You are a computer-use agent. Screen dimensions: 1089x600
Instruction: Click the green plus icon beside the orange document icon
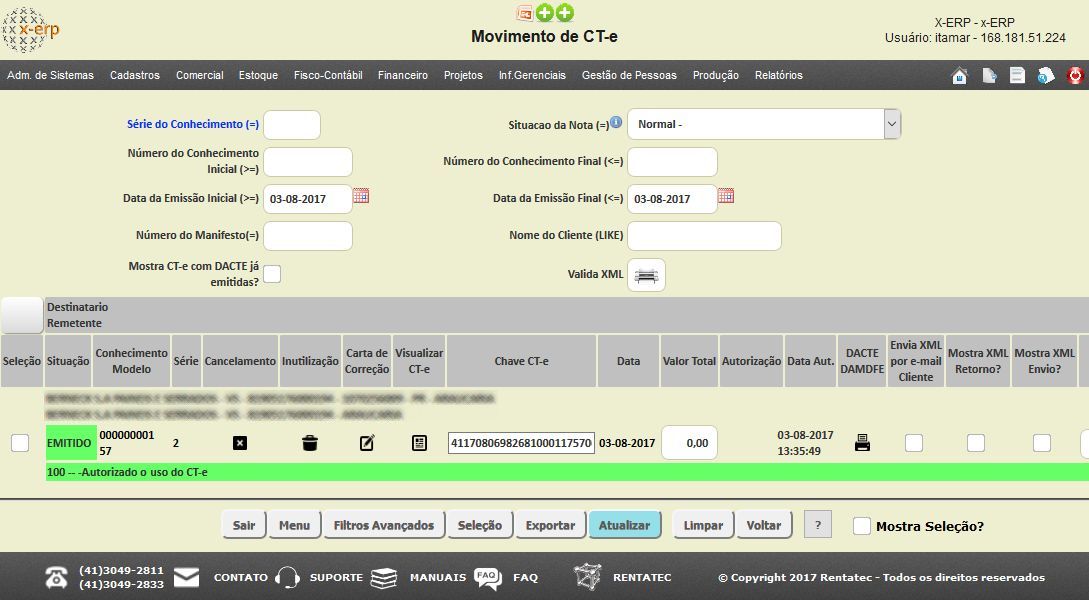(x=545, y=12)
